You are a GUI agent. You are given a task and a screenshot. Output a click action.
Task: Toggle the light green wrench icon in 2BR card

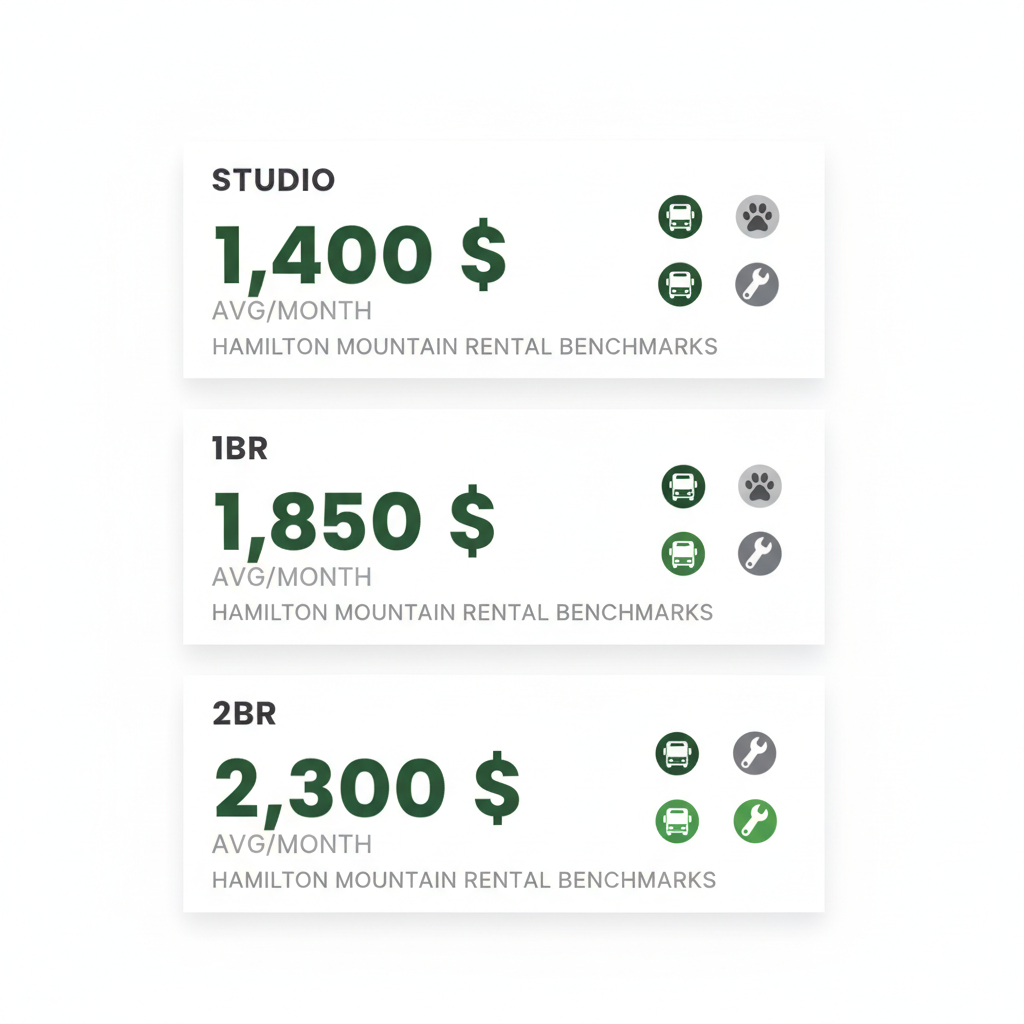pos(754,821)
